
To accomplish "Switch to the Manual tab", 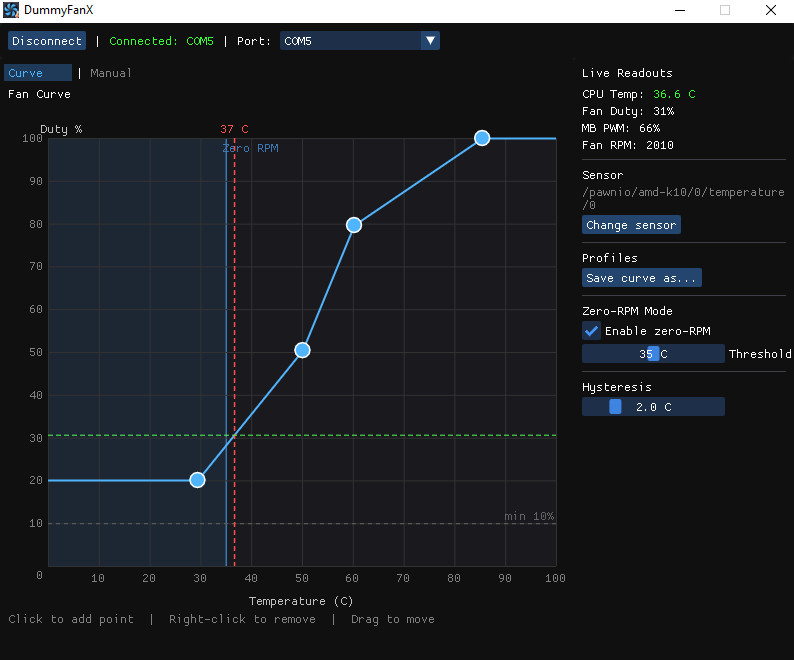I will pos(111,73).
